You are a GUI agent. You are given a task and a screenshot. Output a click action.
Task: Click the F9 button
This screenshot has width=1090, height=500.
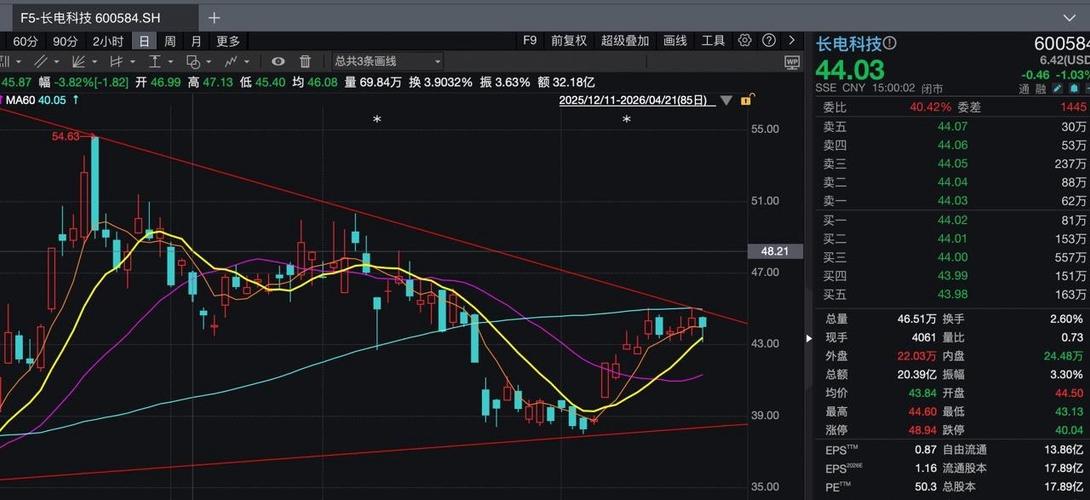(x=530, y=40)
